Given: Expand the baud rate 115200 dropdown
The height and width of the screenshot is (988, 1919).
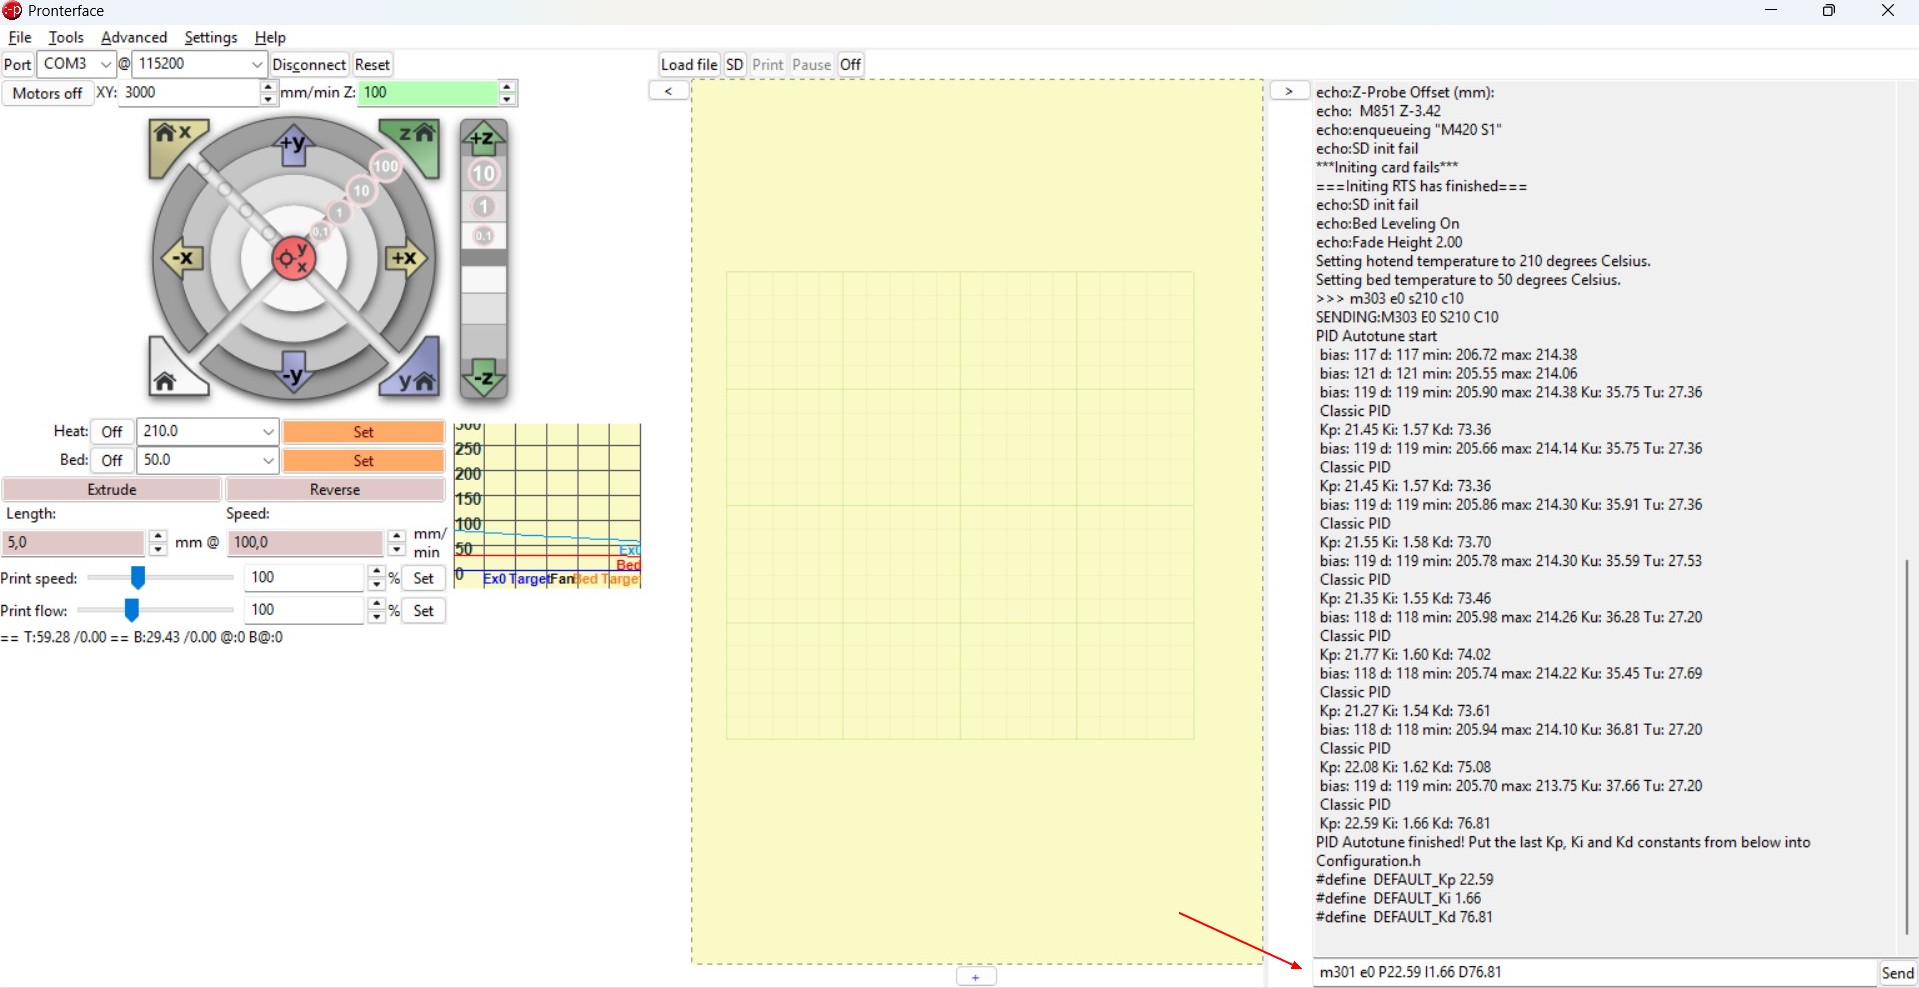Looking at the screenshot, I should (x=256, y=64).
